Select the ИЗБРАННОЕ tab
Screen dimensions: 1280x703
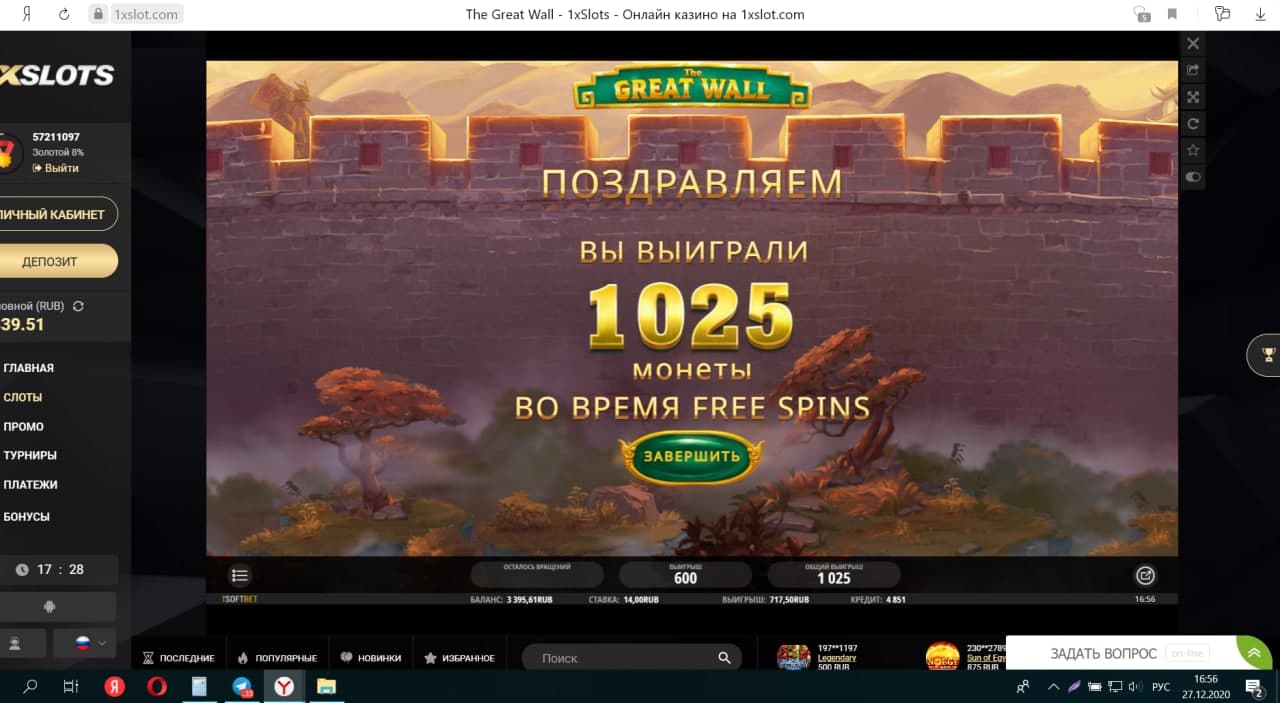459,658
